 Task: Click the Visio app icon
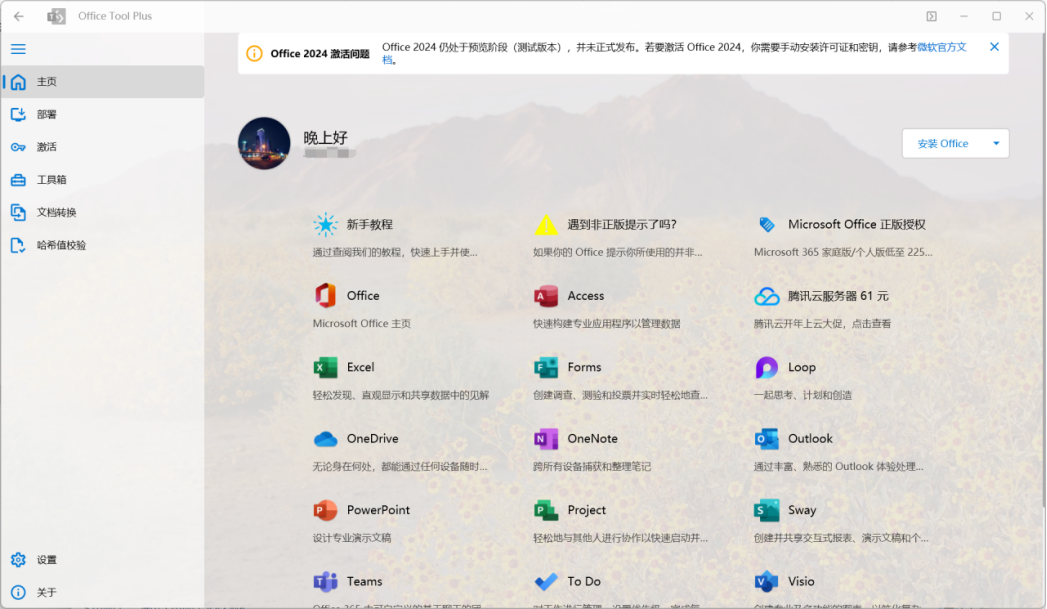click(767, 582)
